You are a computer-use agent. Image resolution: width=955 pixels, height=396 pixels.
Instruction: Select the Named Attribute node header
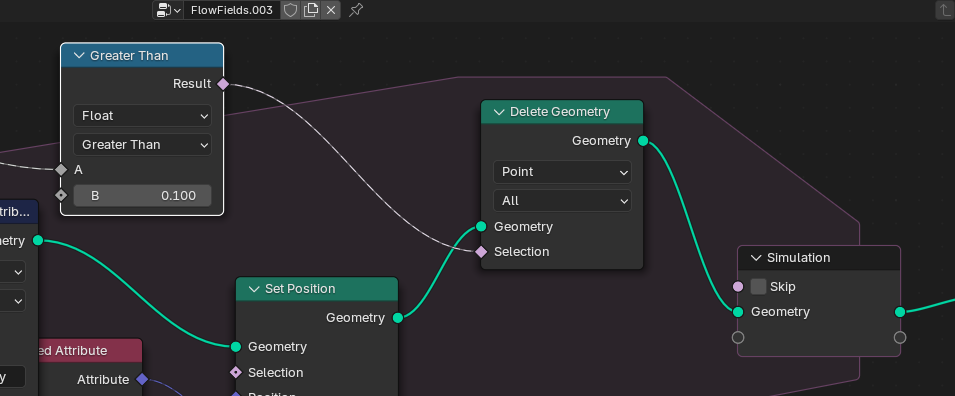click(x=90, y=351)
